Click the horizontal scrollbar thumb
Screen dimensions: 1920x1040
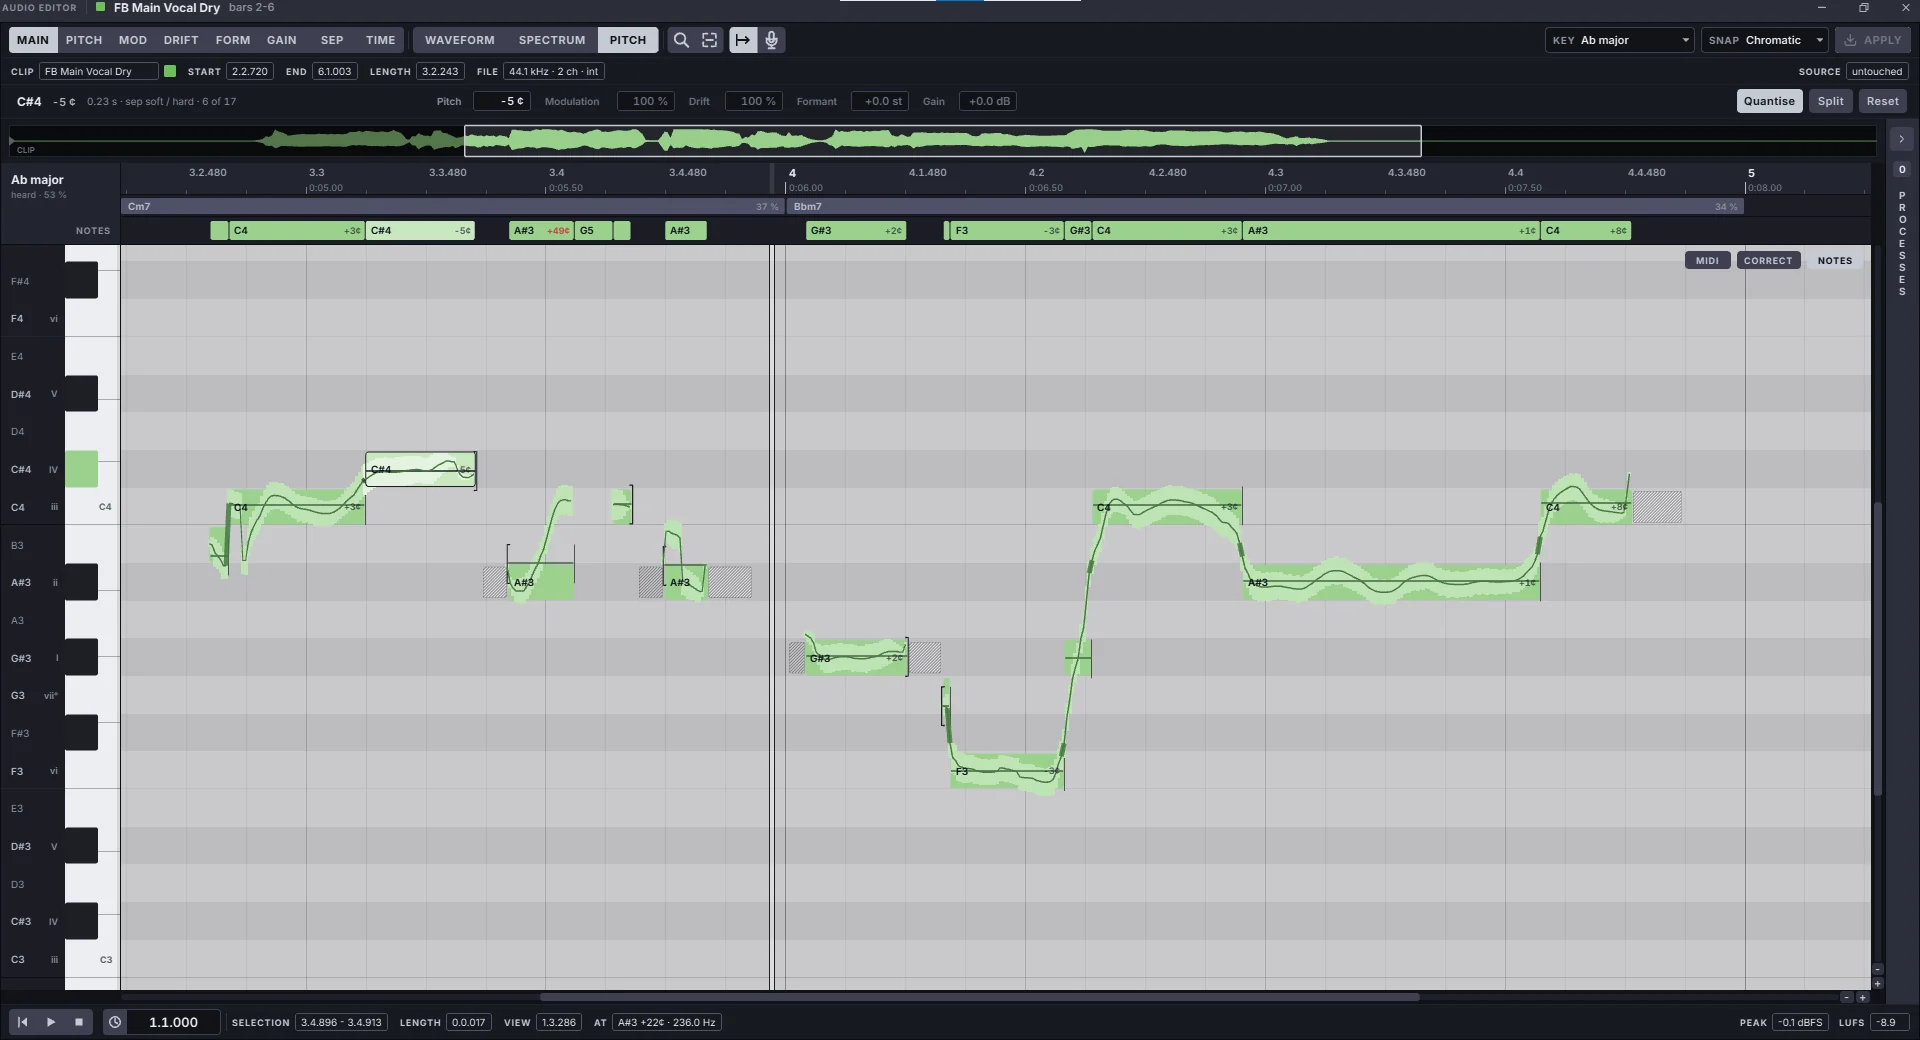(980, 997)
